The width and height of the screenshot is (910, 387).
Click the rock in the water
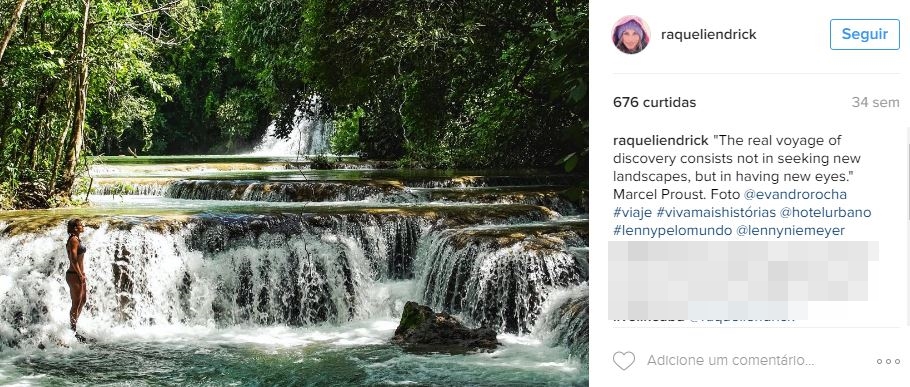coord(444,328)
